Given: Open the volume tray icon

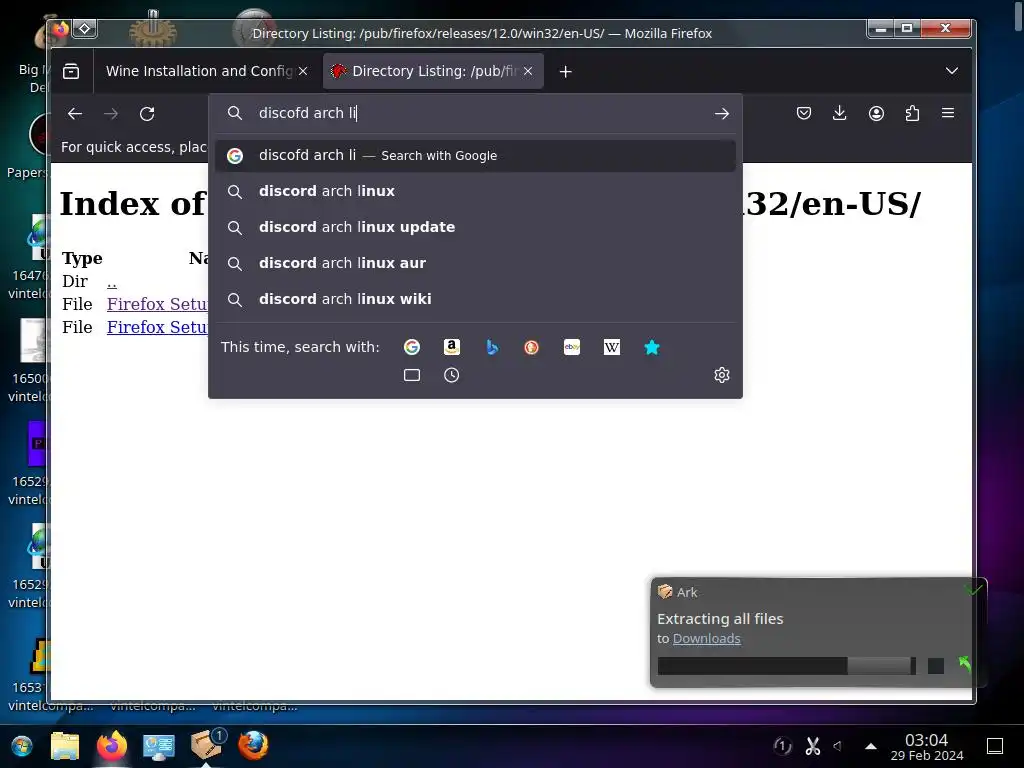Looking at the screenshot, I should (x=838, y=746).
